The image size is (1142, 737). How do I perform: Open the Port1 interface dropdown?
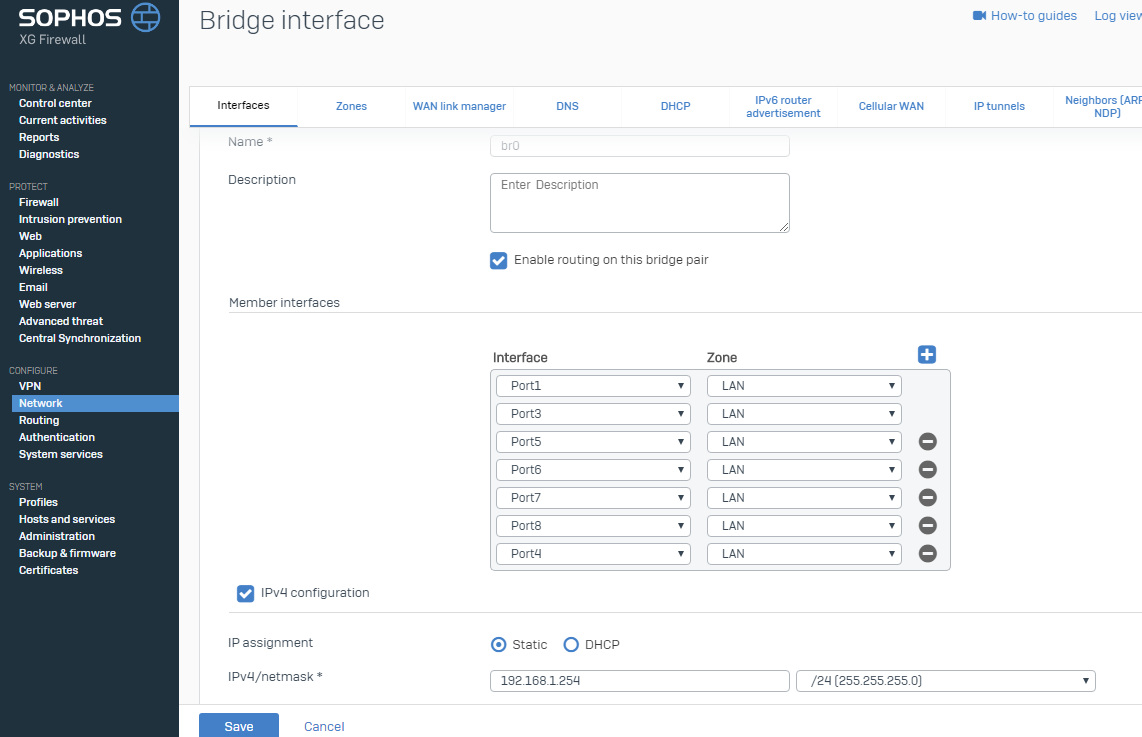pos(593,386)
